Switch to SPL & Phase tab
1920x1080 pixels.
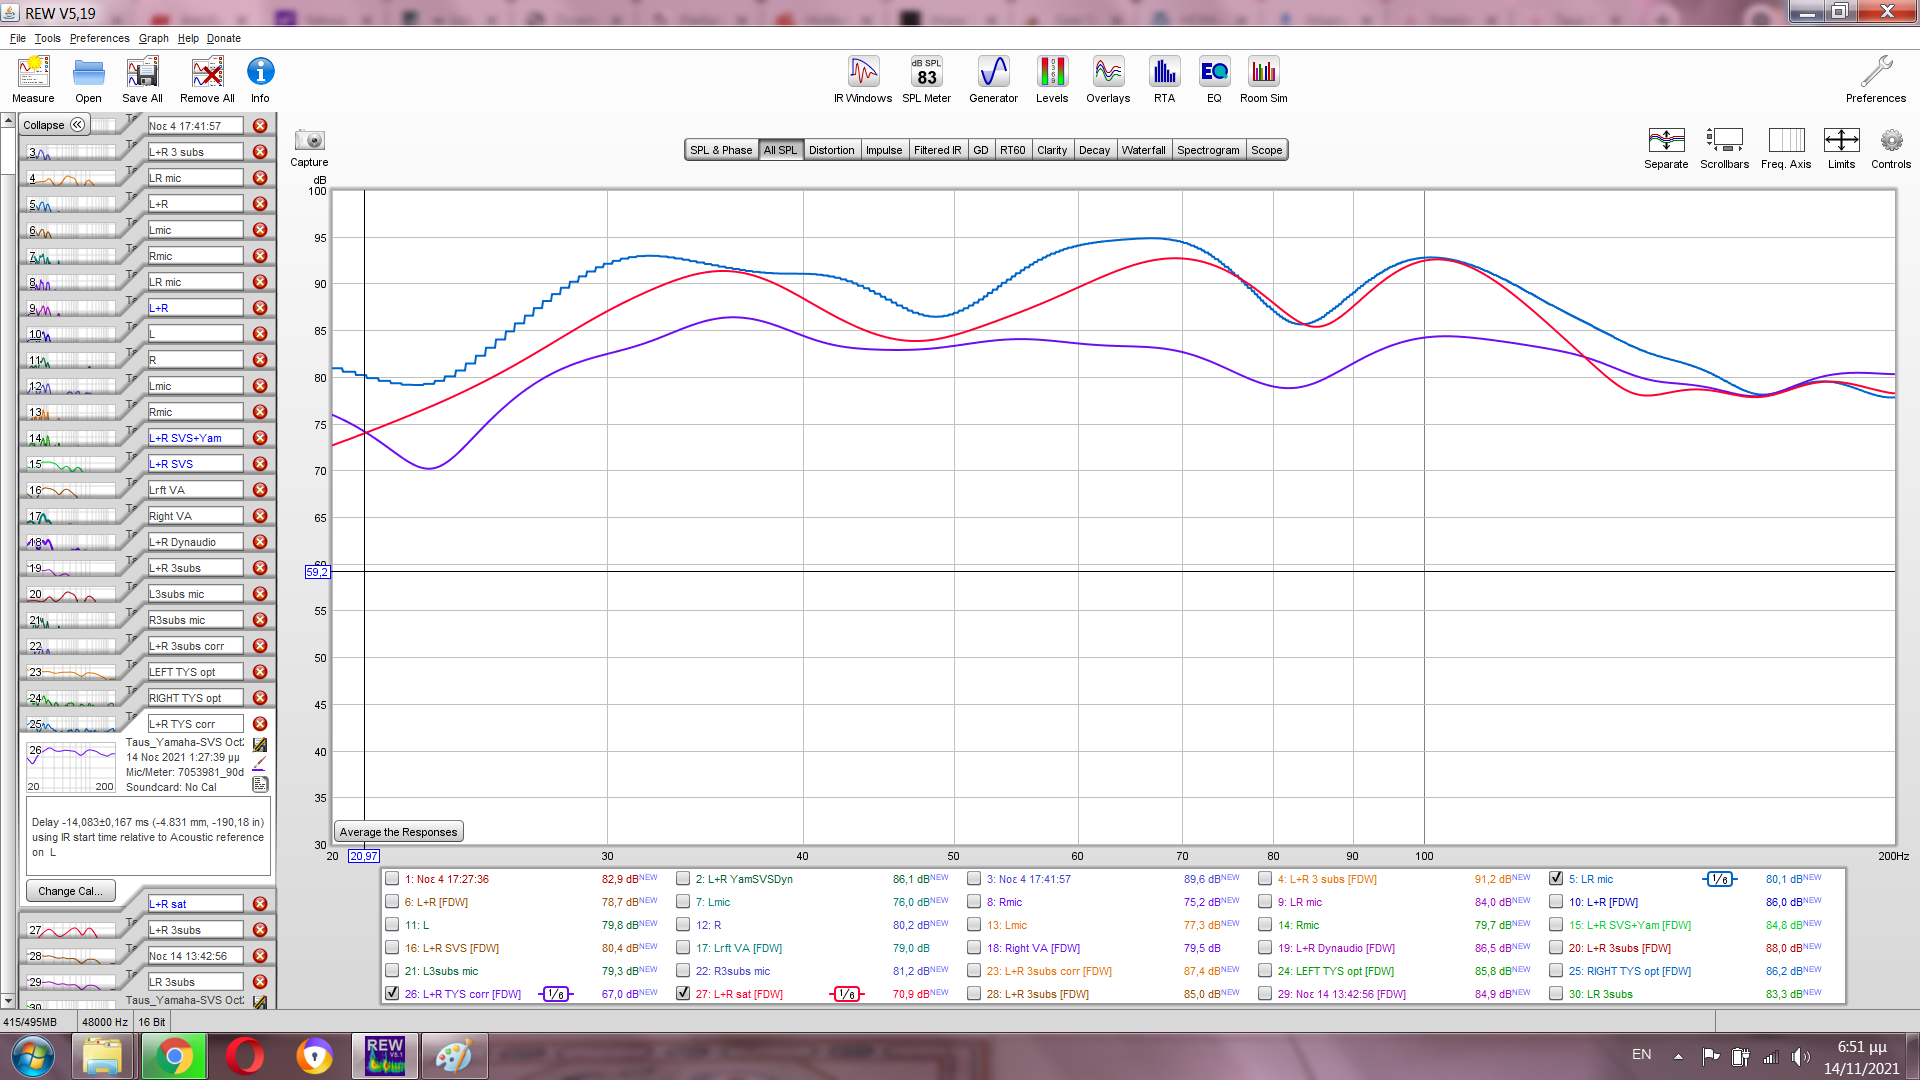click(721, 150)
